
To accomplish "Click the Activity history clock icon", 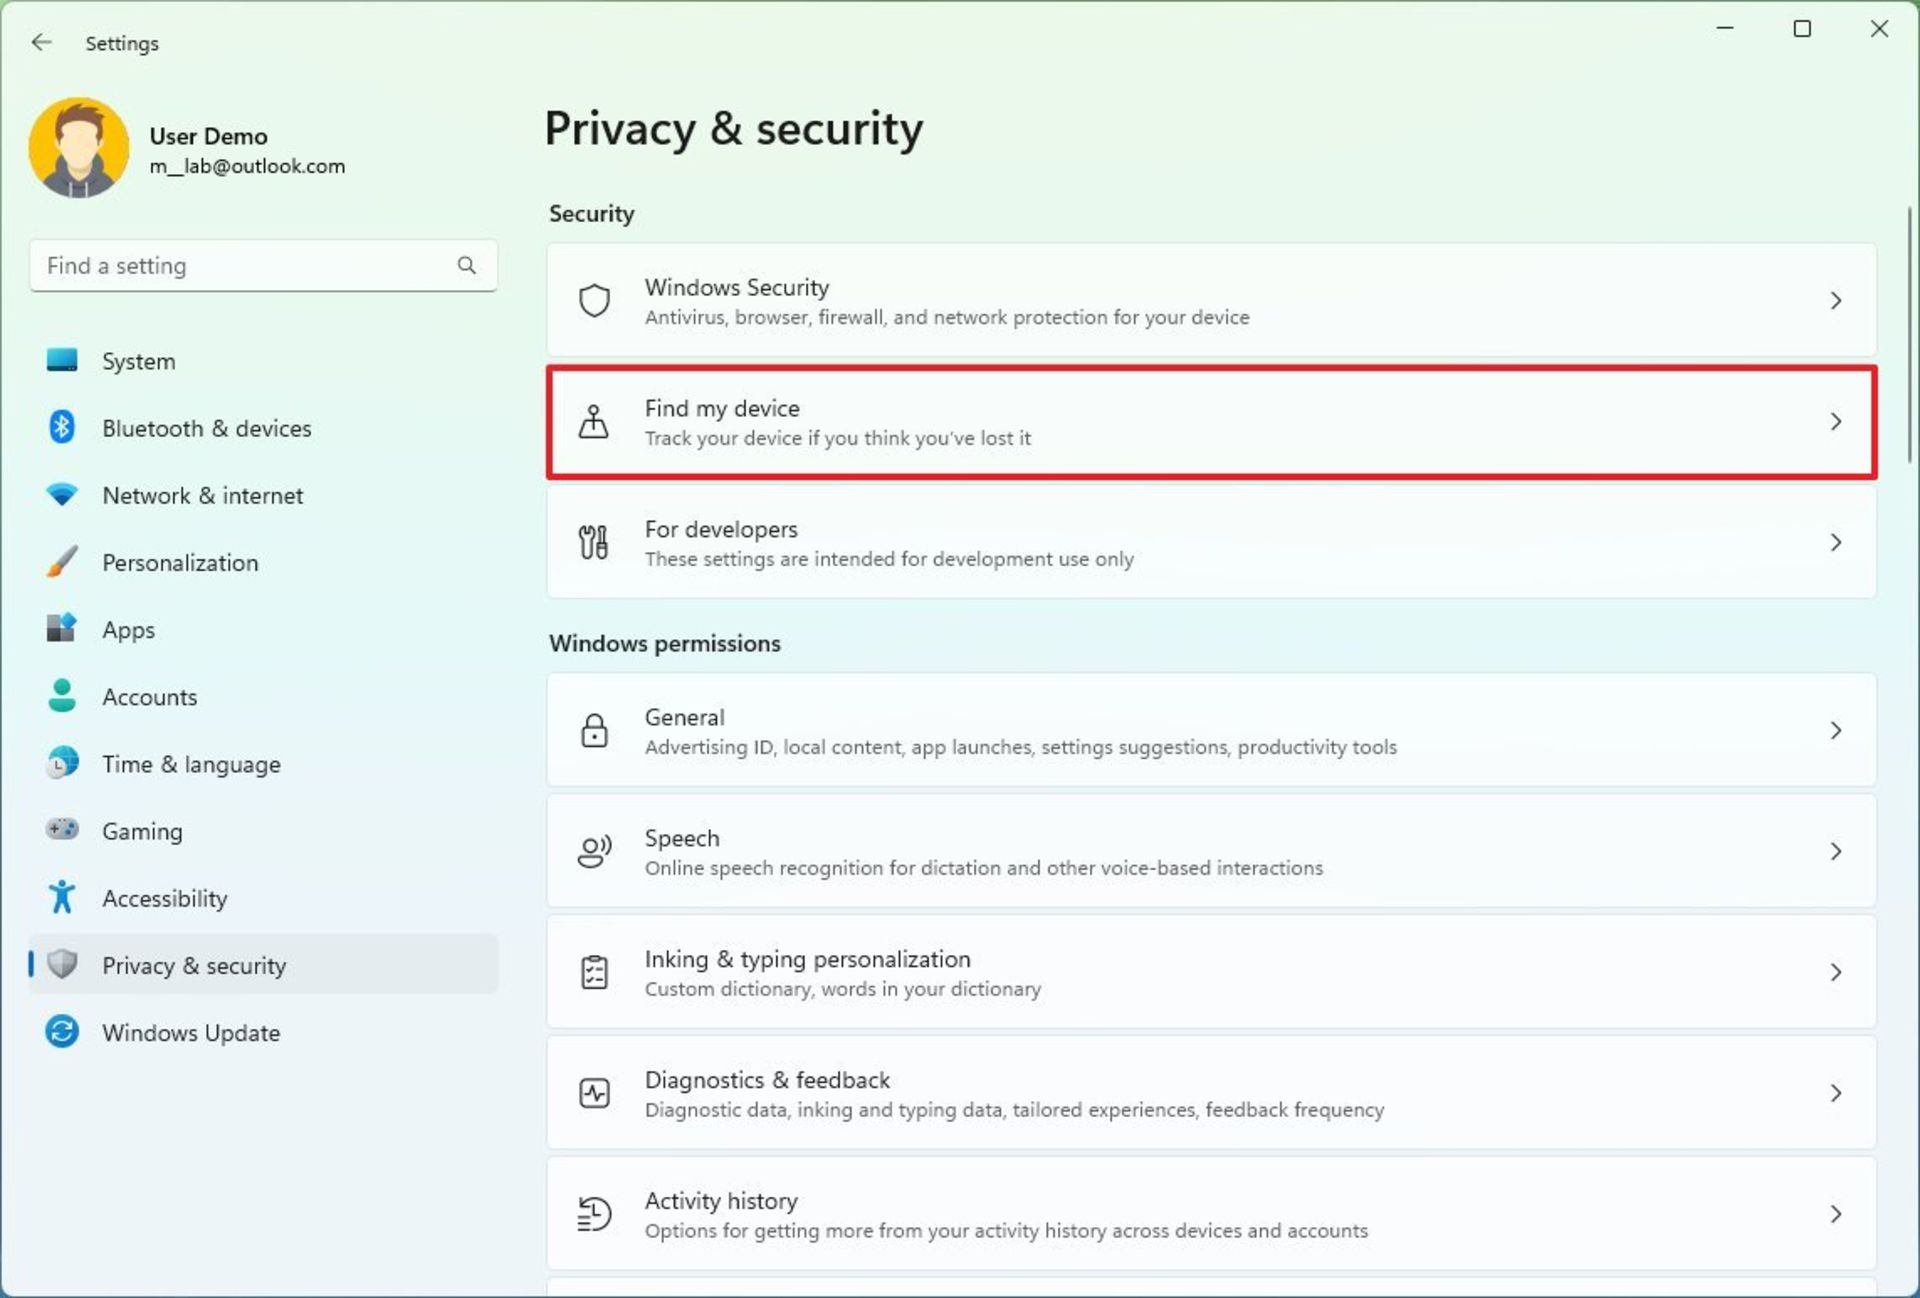I will point(594,1214).
